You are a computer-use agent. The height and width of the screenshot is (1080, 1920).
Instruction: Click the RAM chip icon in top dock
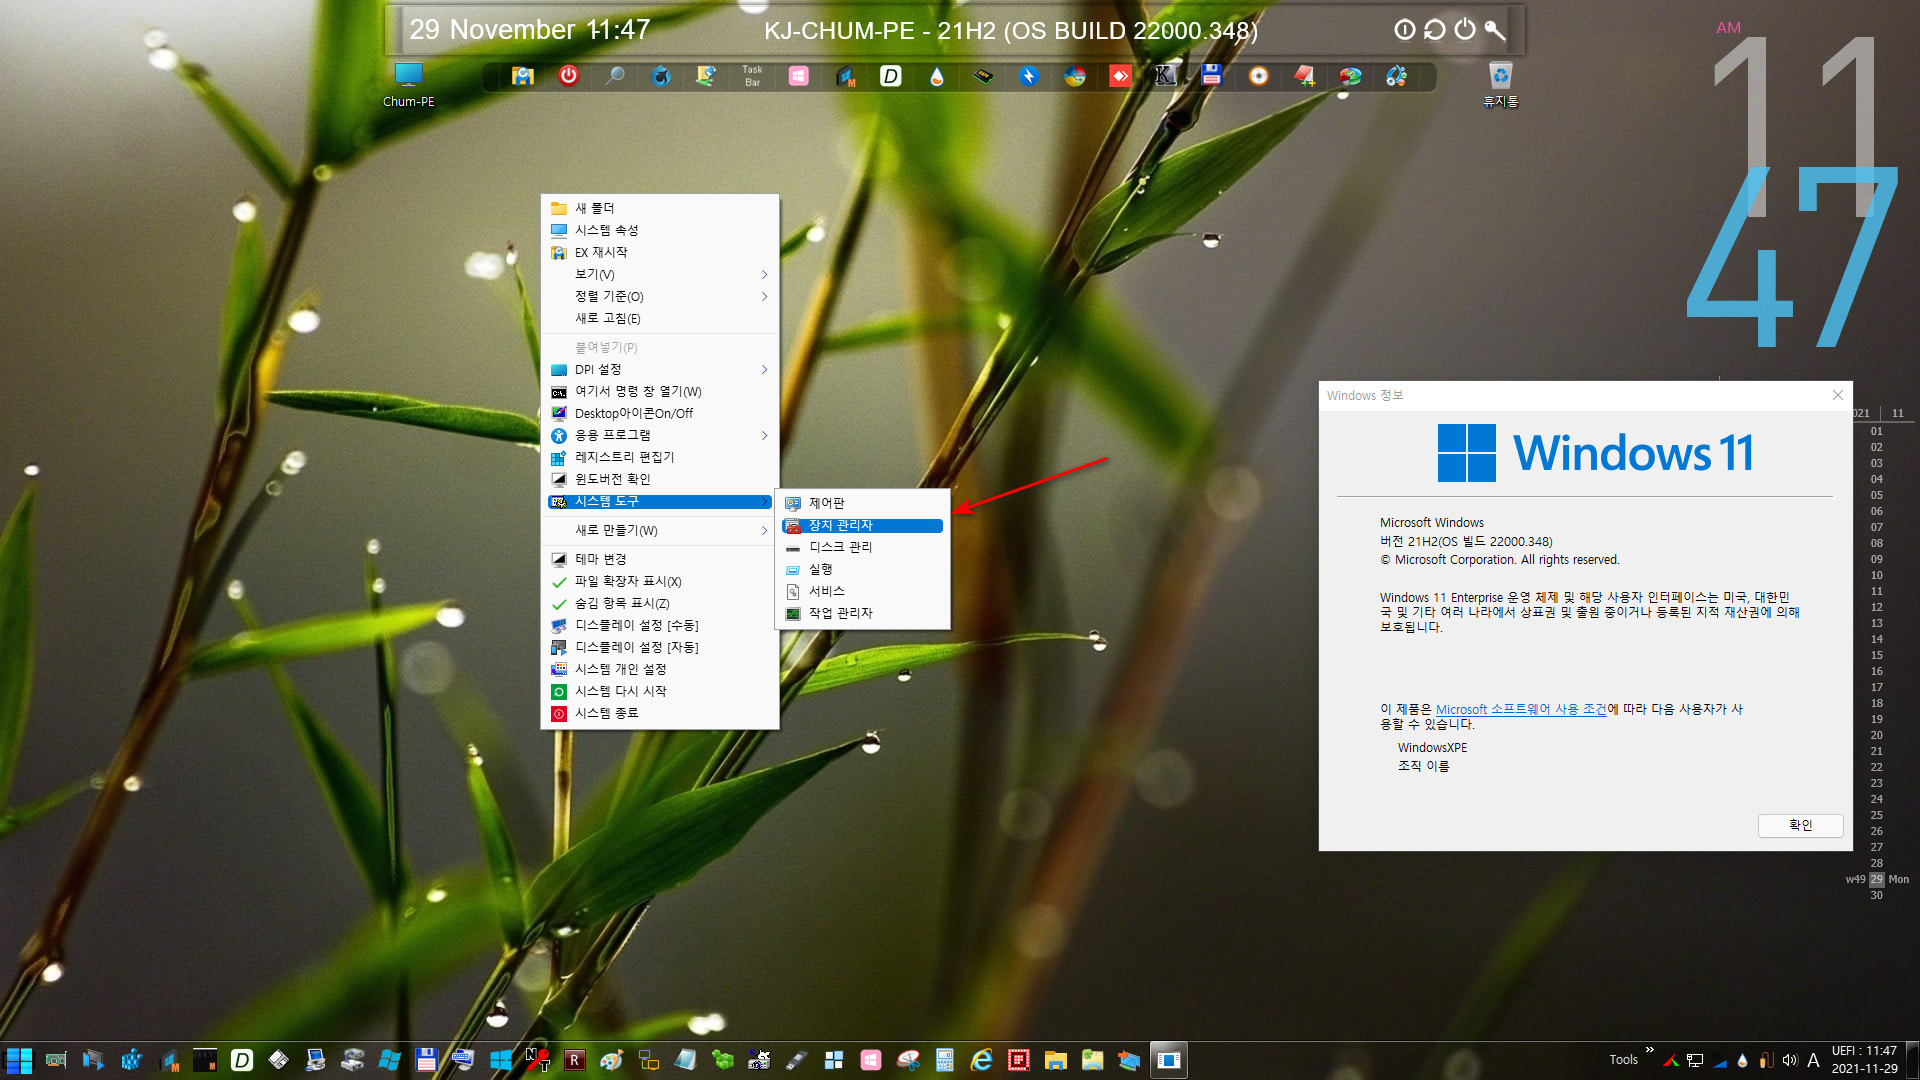point(983,75)
